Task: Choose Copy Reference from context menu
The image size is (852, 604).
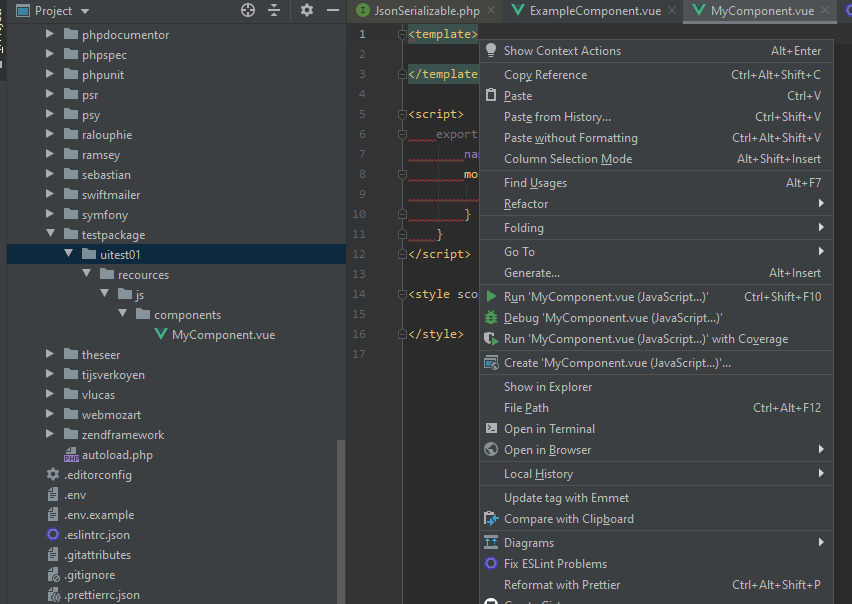Action: (656, 74)
